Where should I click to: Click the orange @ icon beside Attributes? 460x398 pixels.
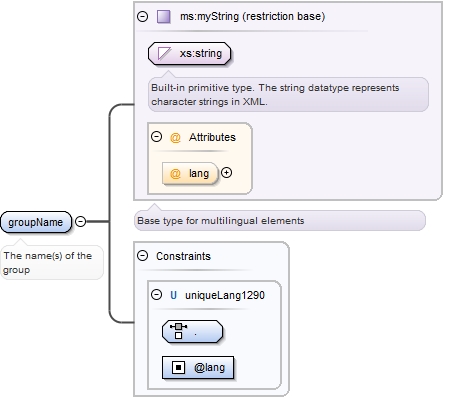[175, 137]
